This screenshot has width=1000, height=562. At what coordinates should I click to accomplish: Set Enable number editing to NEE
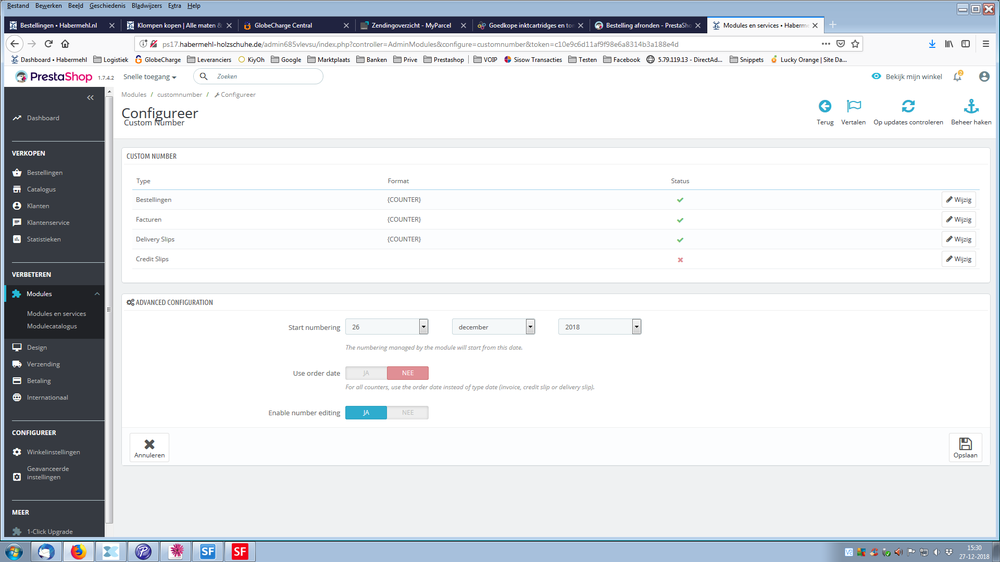coord(408,413)
